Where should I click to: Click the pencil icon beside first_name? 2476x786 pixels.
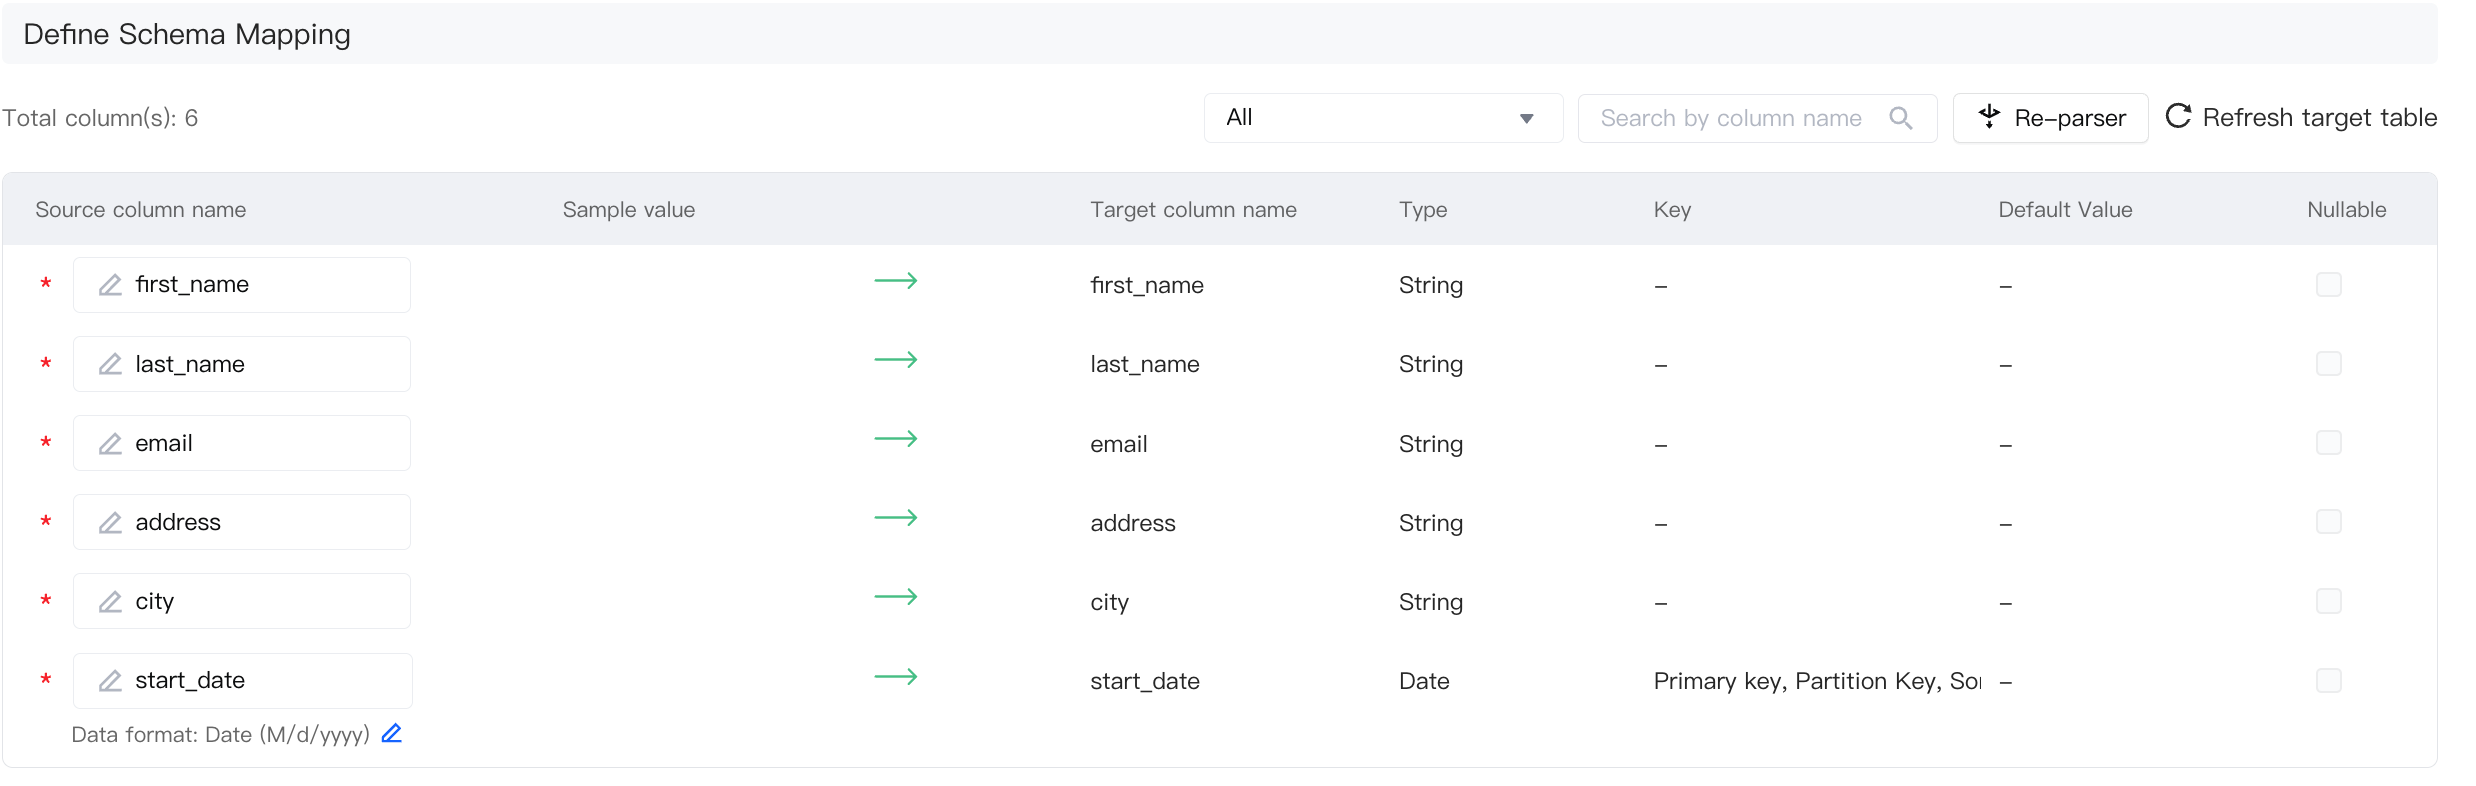coord(110,285)
